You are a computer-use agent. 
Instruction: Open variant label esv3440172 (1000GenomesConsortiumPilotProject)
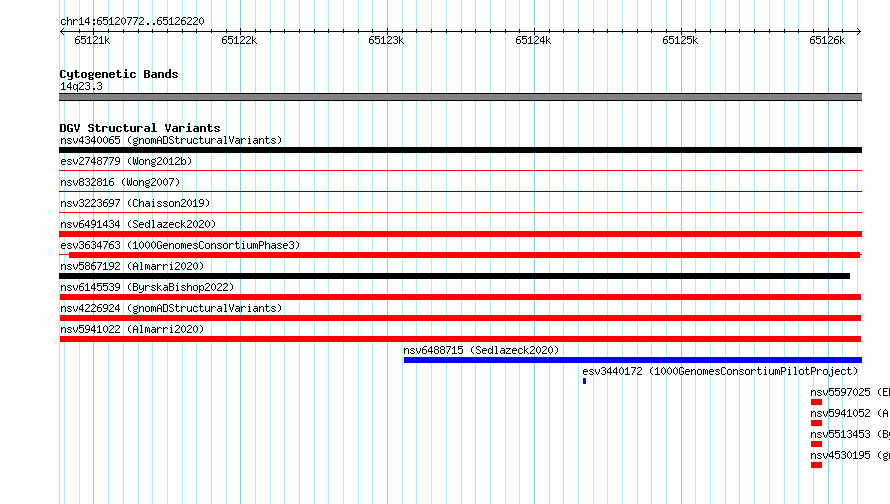point(720,371)
